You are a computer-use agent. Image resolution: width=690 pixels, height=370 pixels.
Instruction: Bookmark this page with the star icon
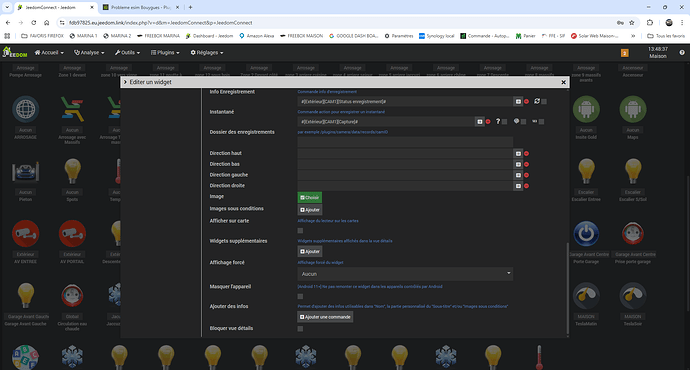coord(632,23)
